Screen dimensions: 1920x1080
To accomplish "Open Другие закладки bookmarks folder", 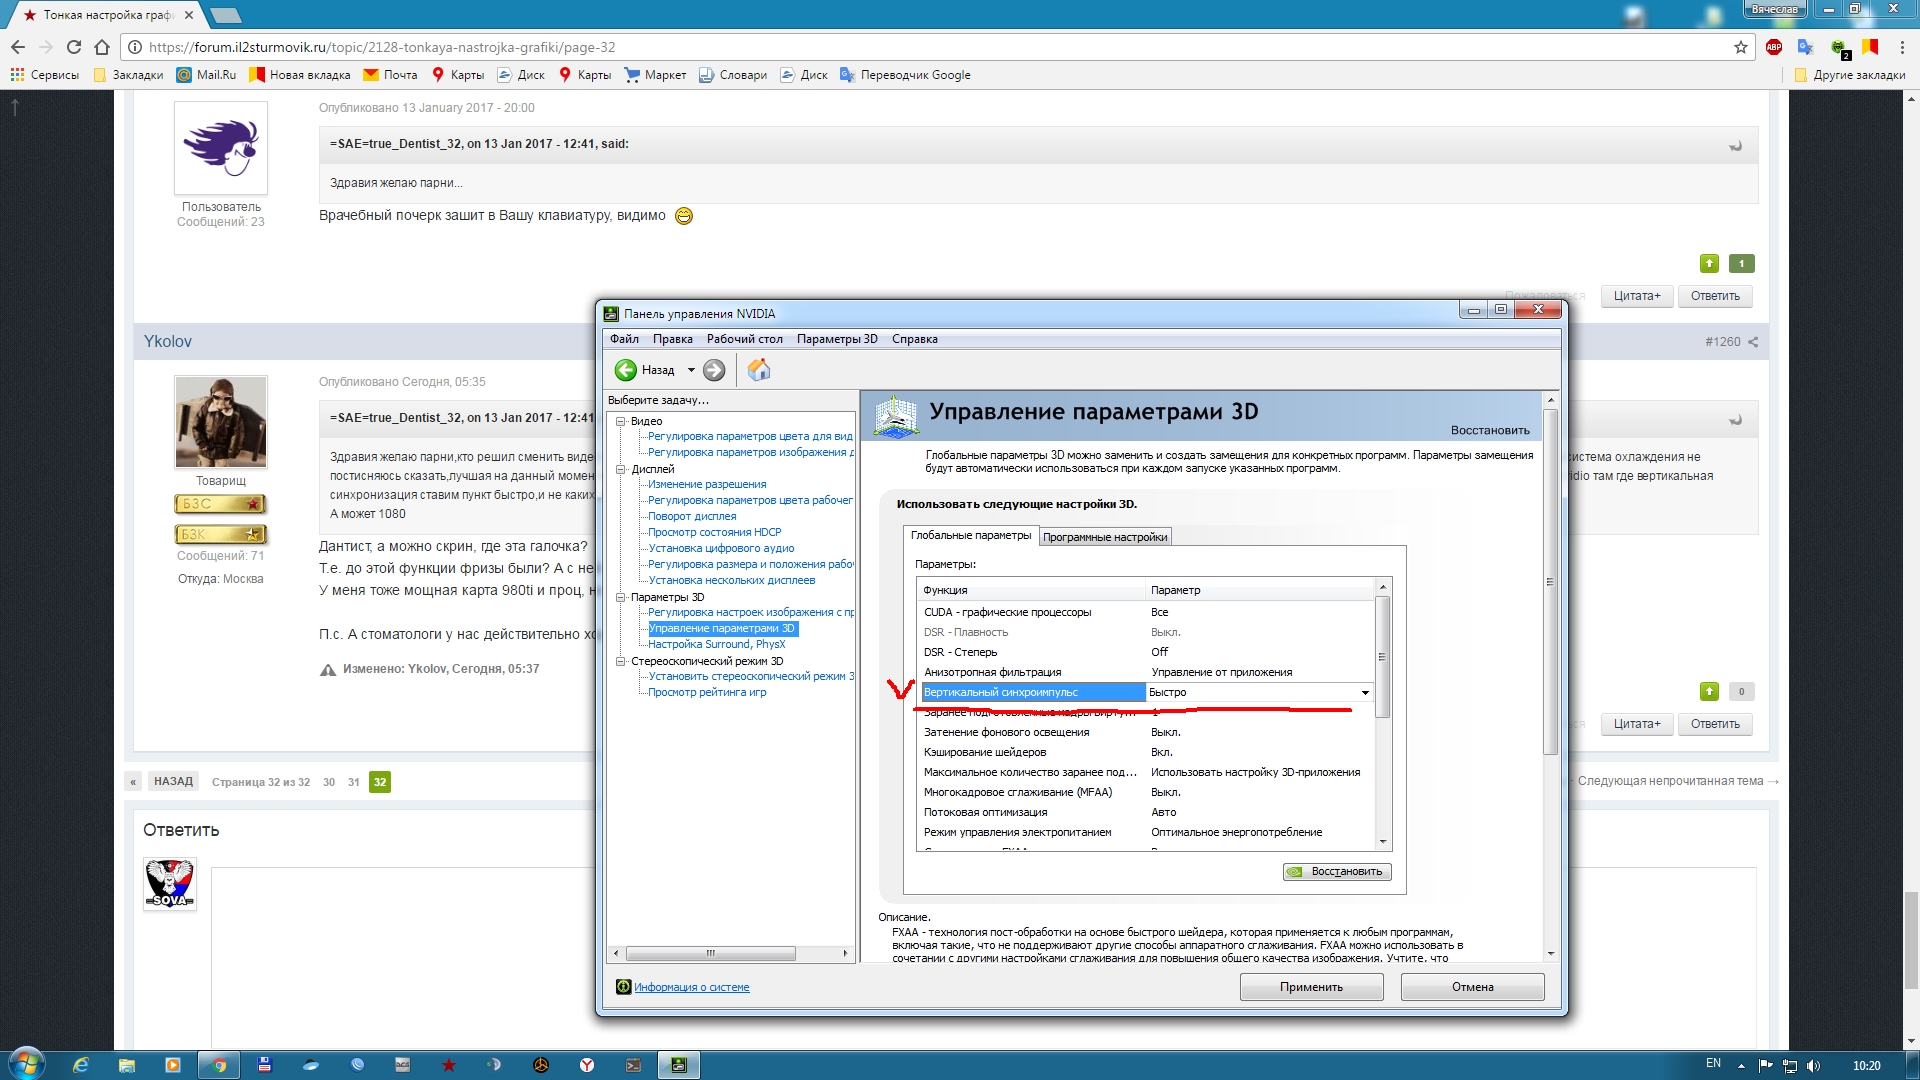I will pyautogui.click(x=1851, y=75).
